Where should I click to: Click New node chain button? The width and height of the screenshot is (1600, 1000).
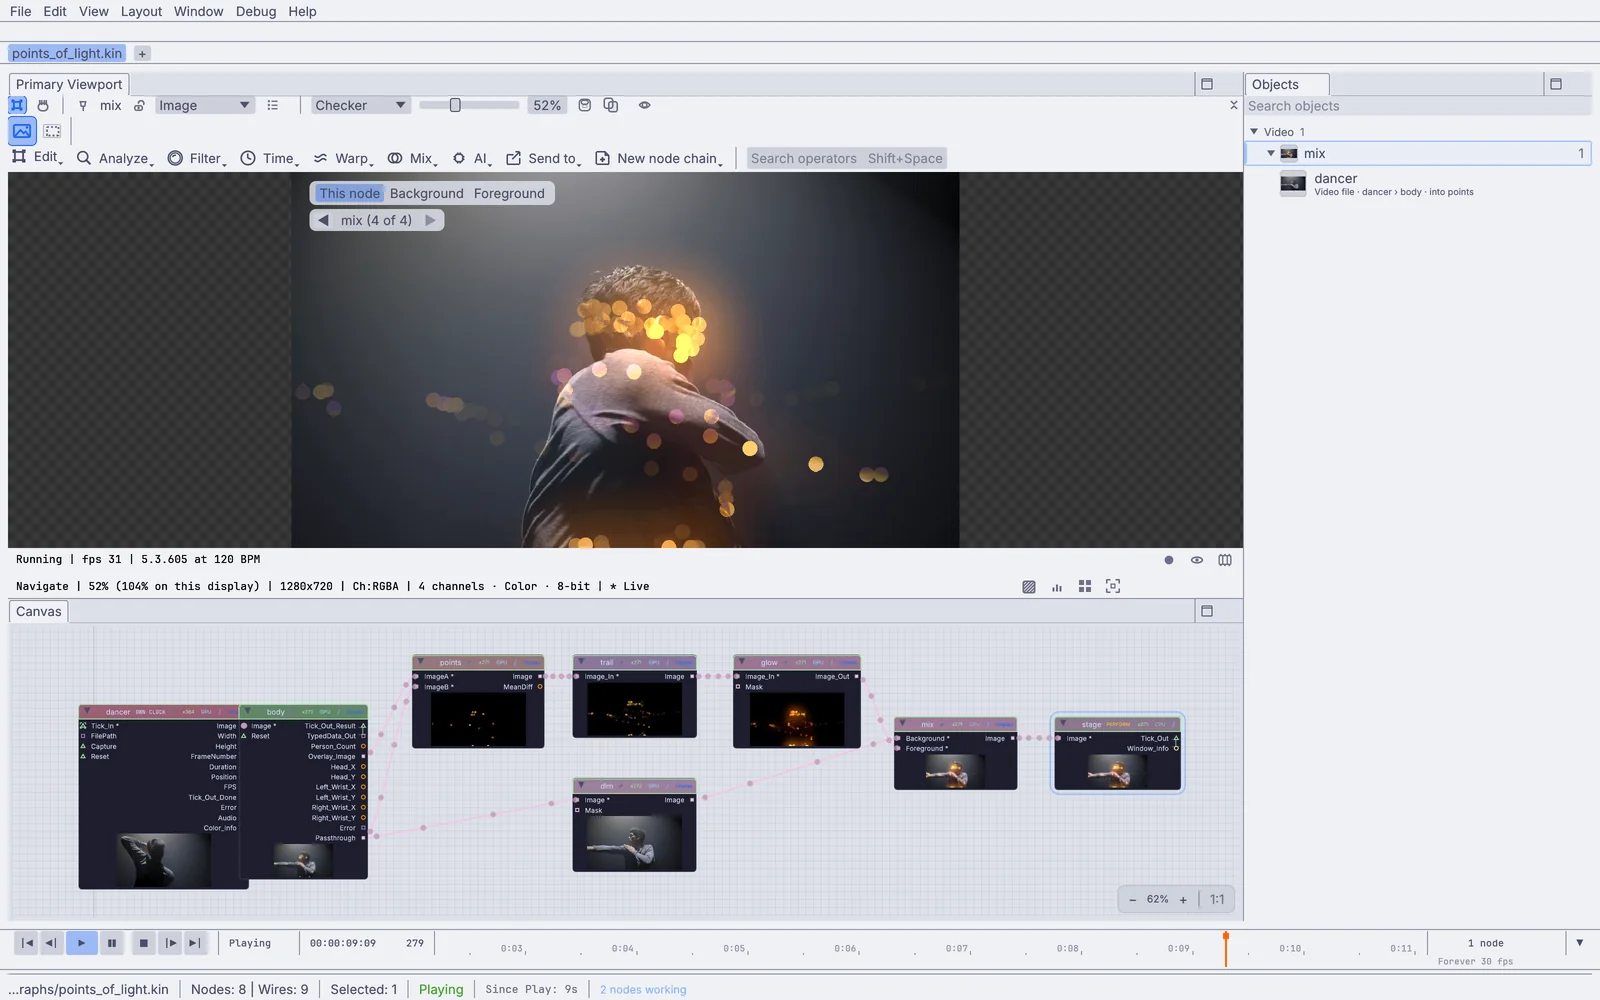tap(659, 158)
